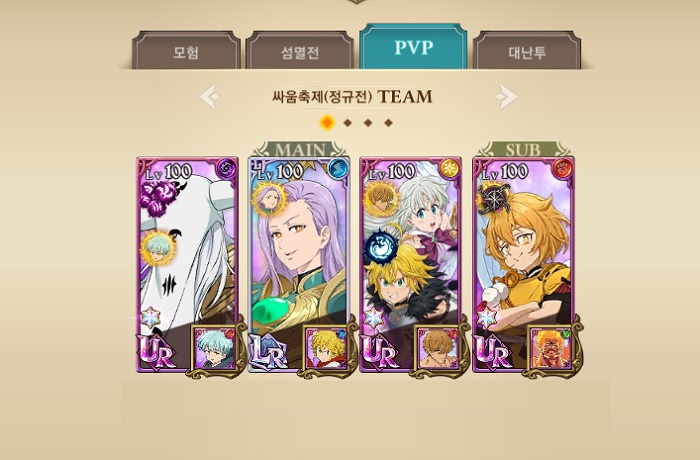Tap the fiery orange association icon on SUB card

[552, 349]
